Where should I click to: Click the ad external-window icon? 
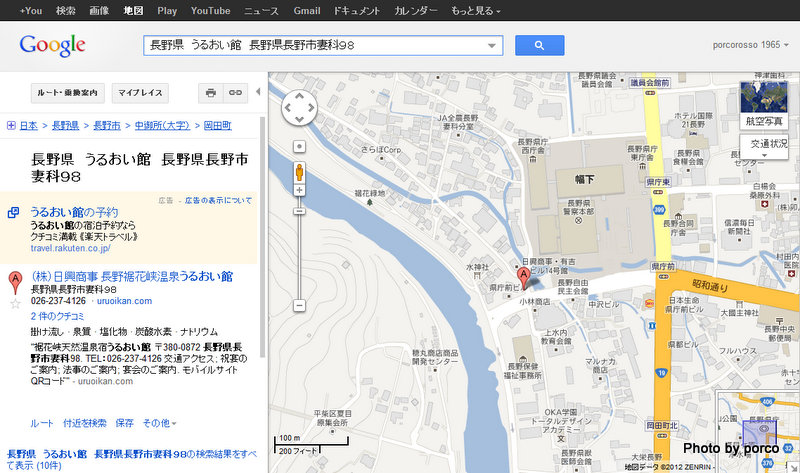pyautogui.click(x=13, y=212)
